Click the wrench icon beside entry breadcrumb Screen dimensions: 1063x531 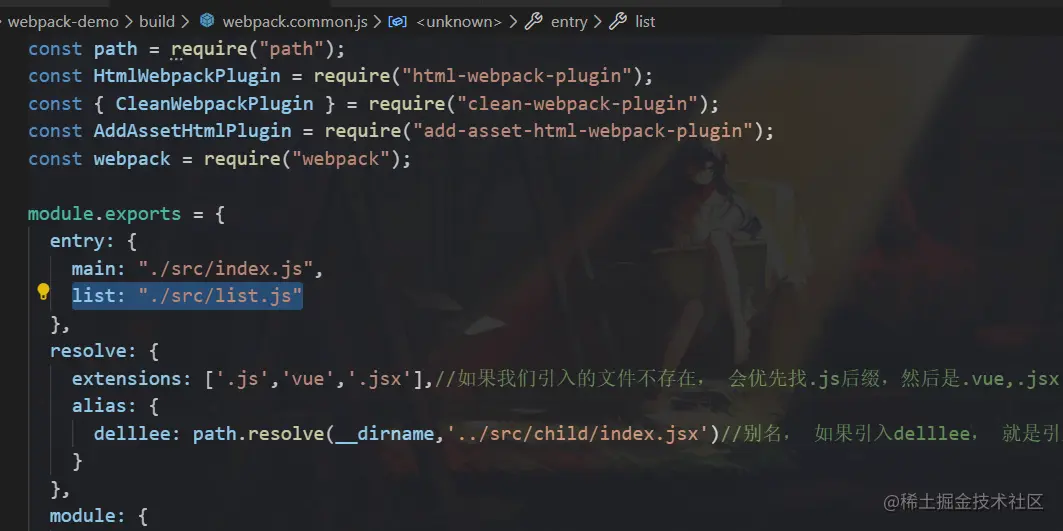click(x=534, y=22)
